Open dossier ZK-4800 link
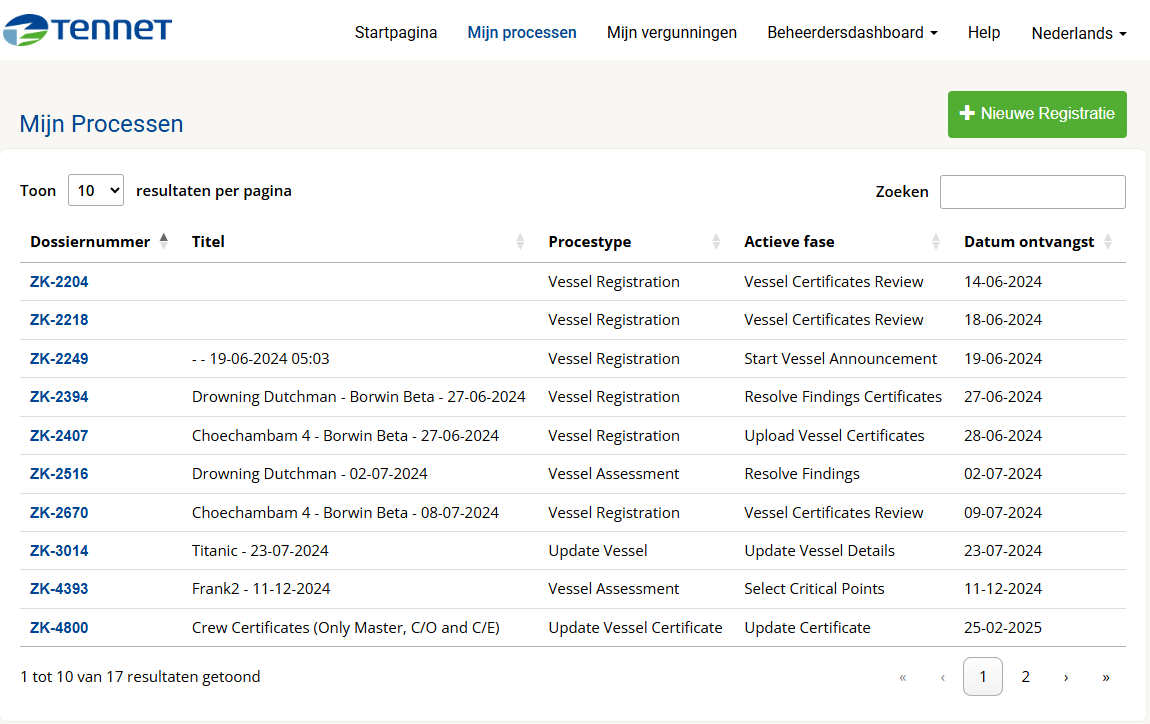The width and height of the screenshot is (1150, 724). click(x=59, y=628)
